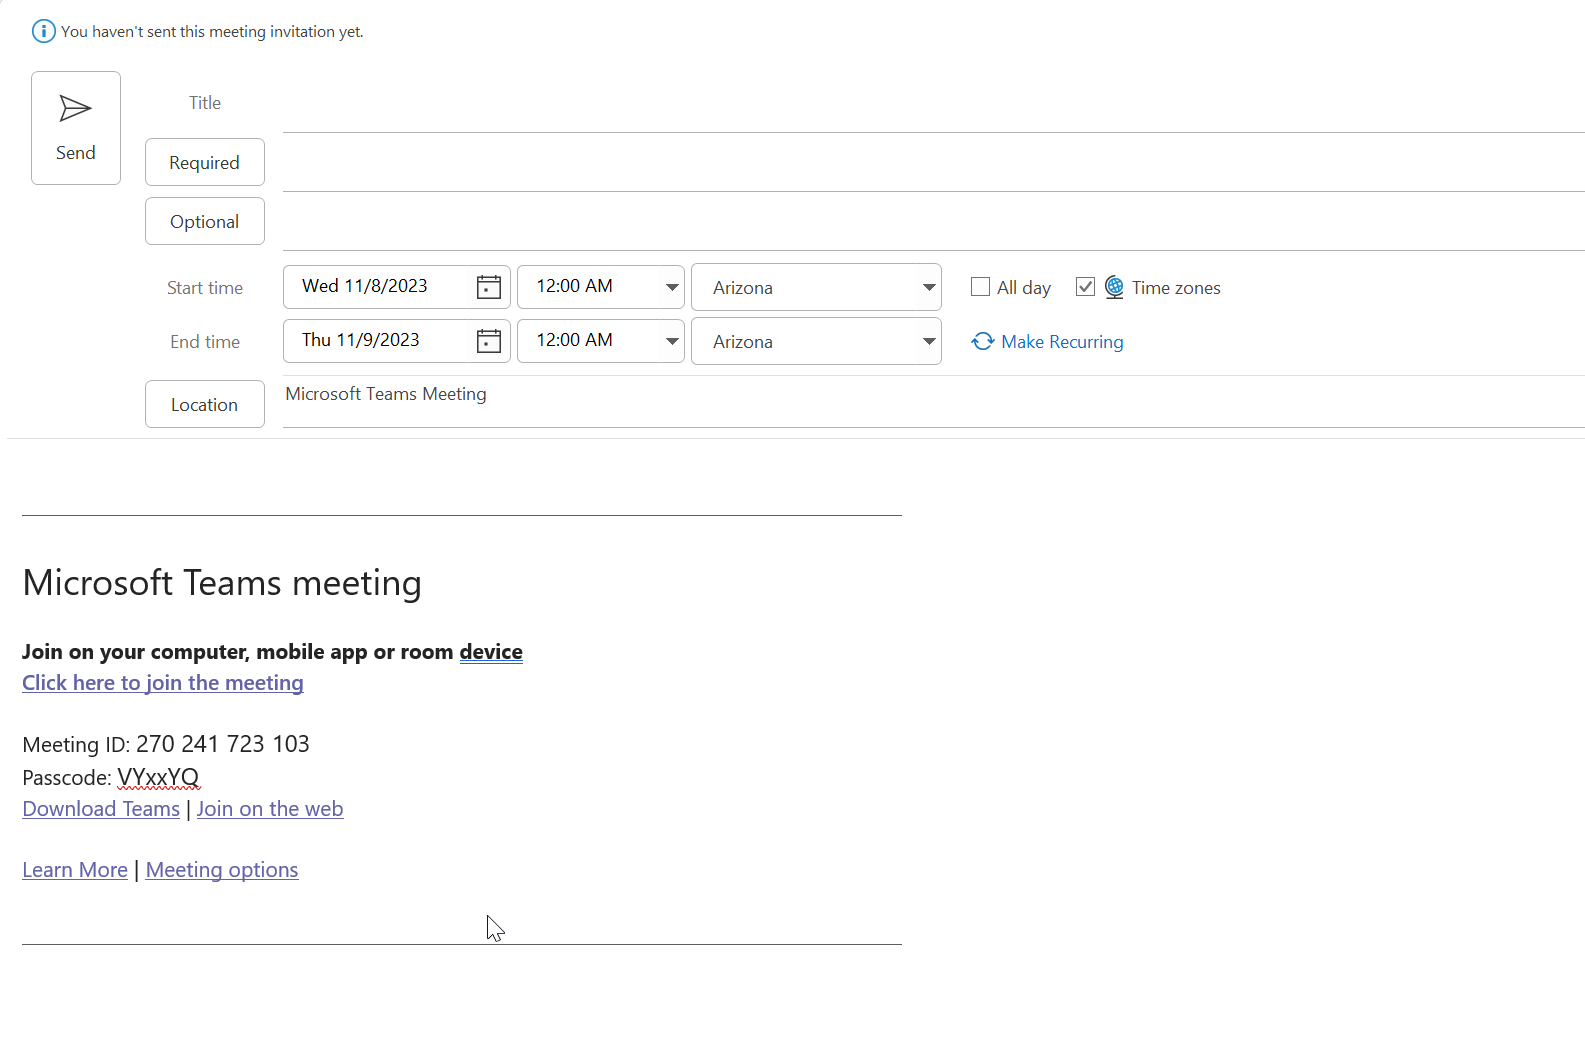Viewport: 1585px width, 1056px height.
Task: Open the end date calendar picker
Action: [488, 342]
